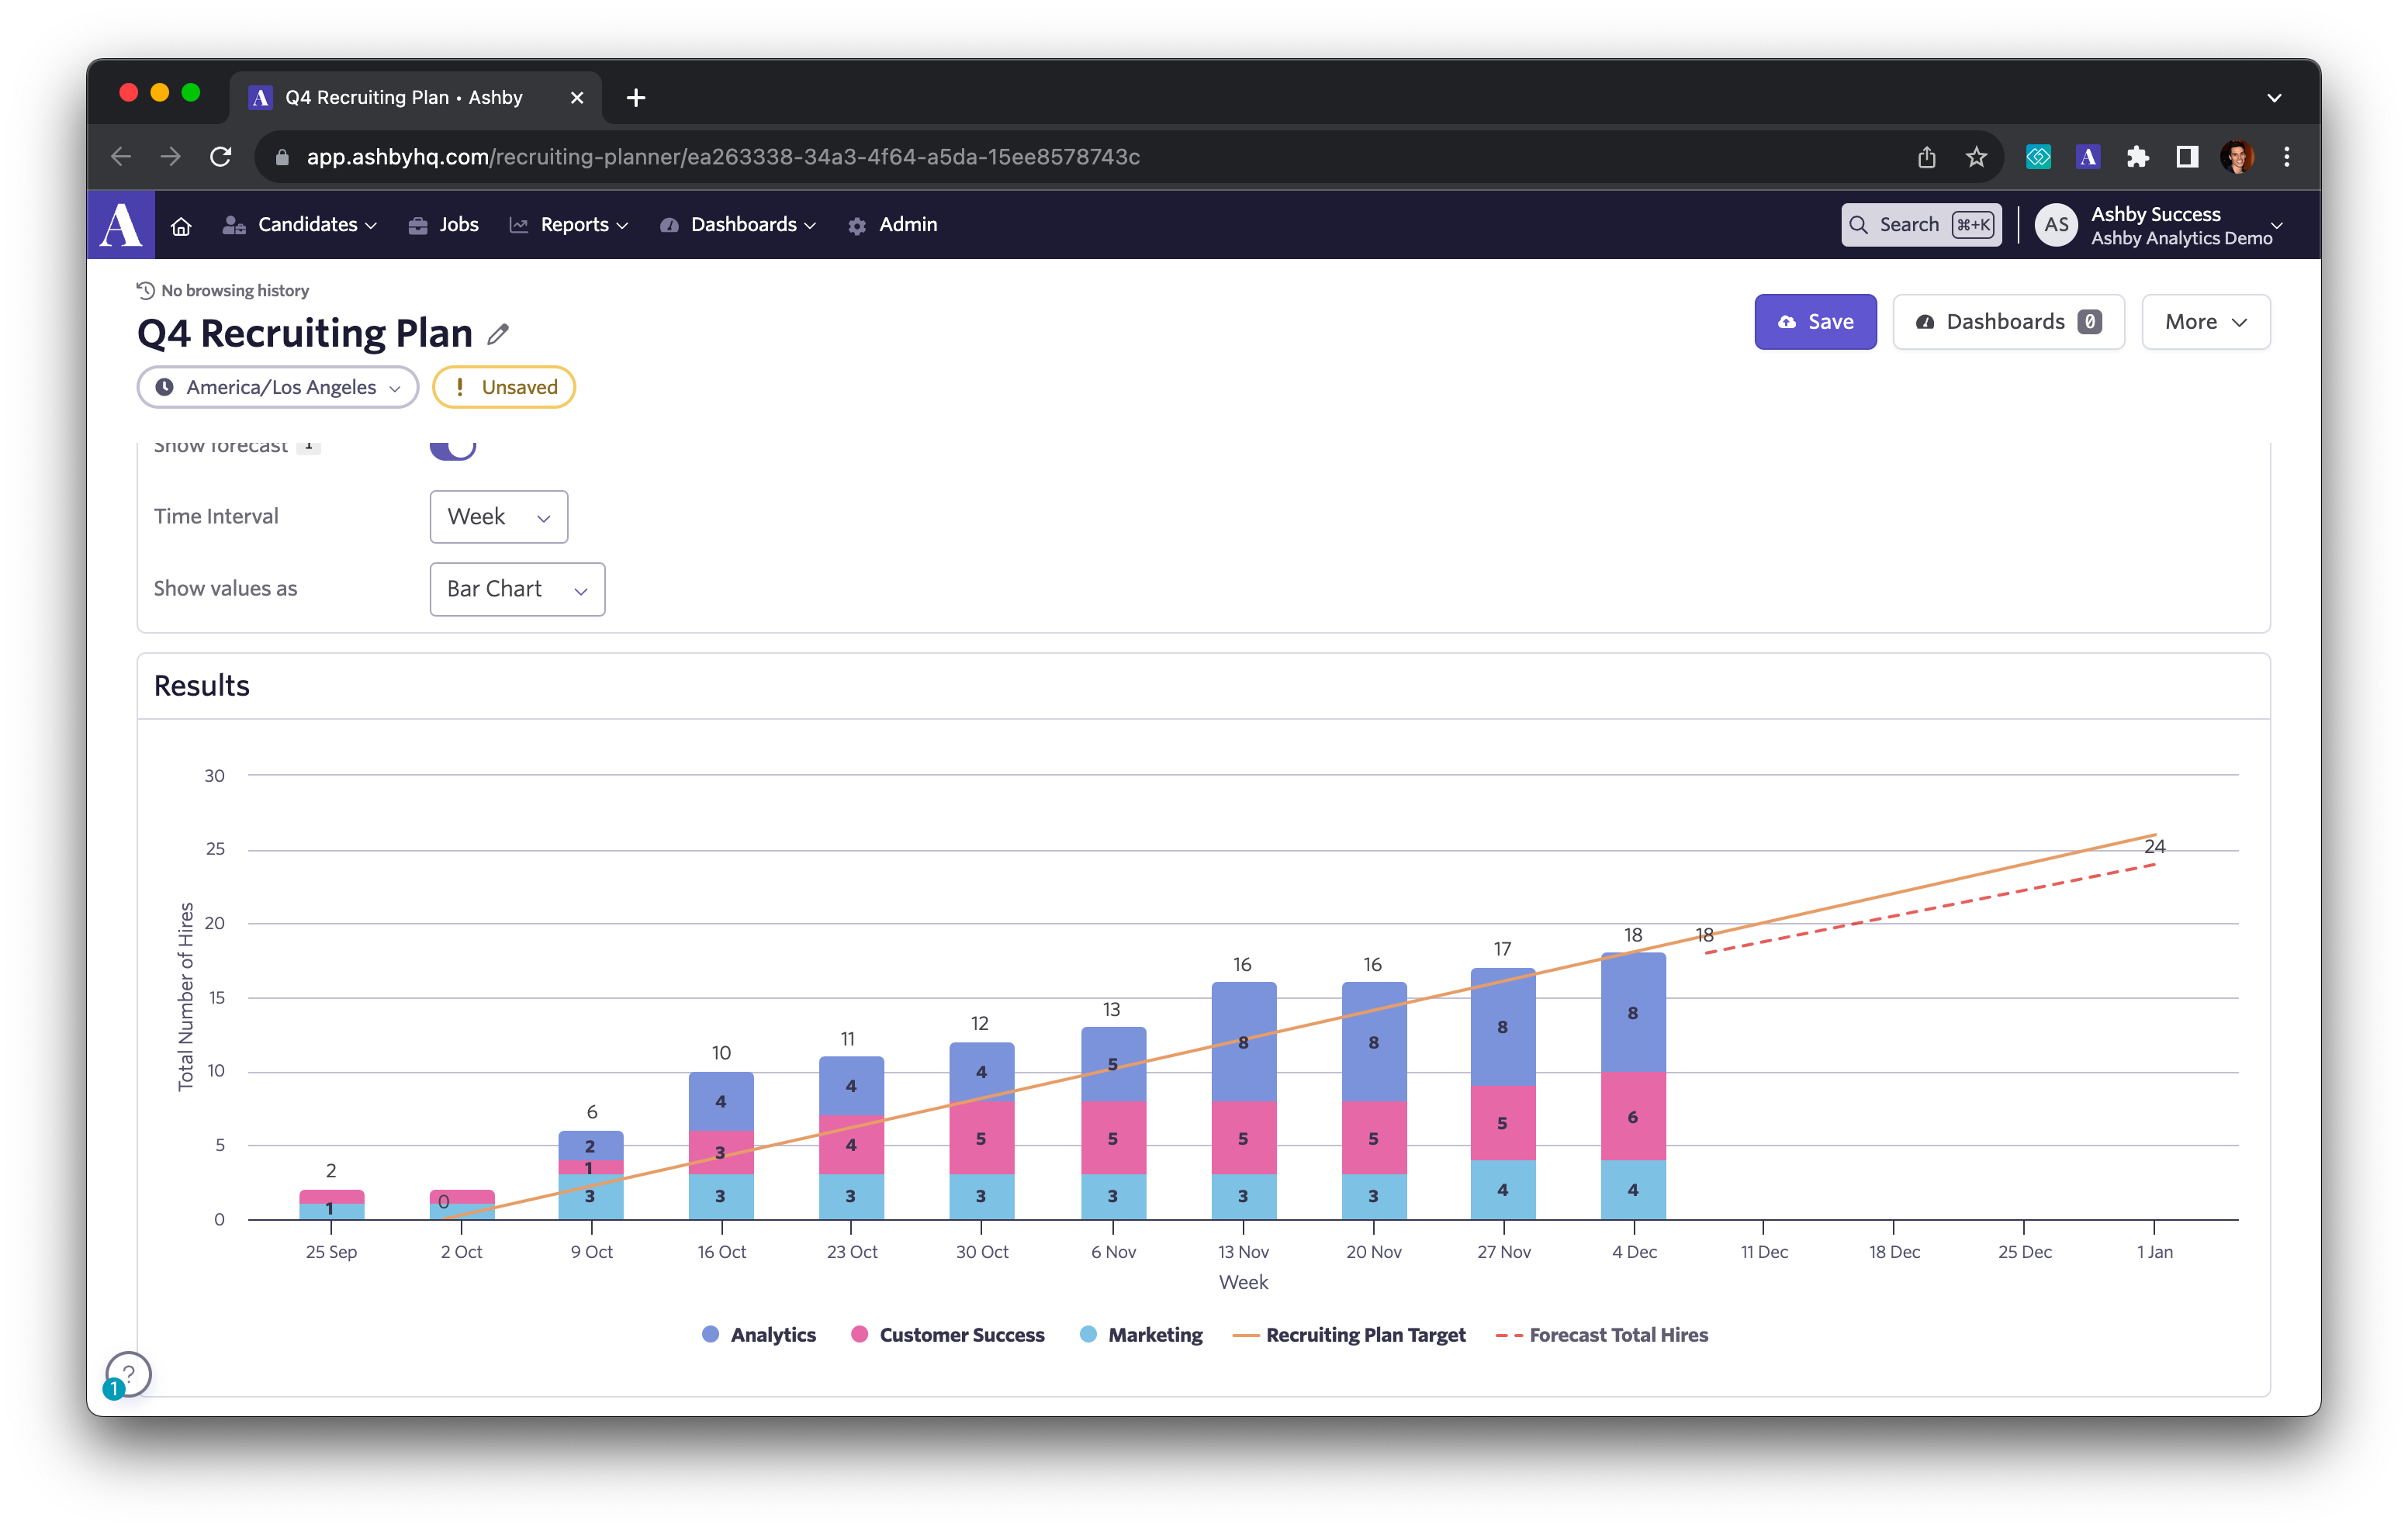The height and width of the screenshot is (1531, 2408).
Task: Click the Search icon in top bar
Action: 1864,224
